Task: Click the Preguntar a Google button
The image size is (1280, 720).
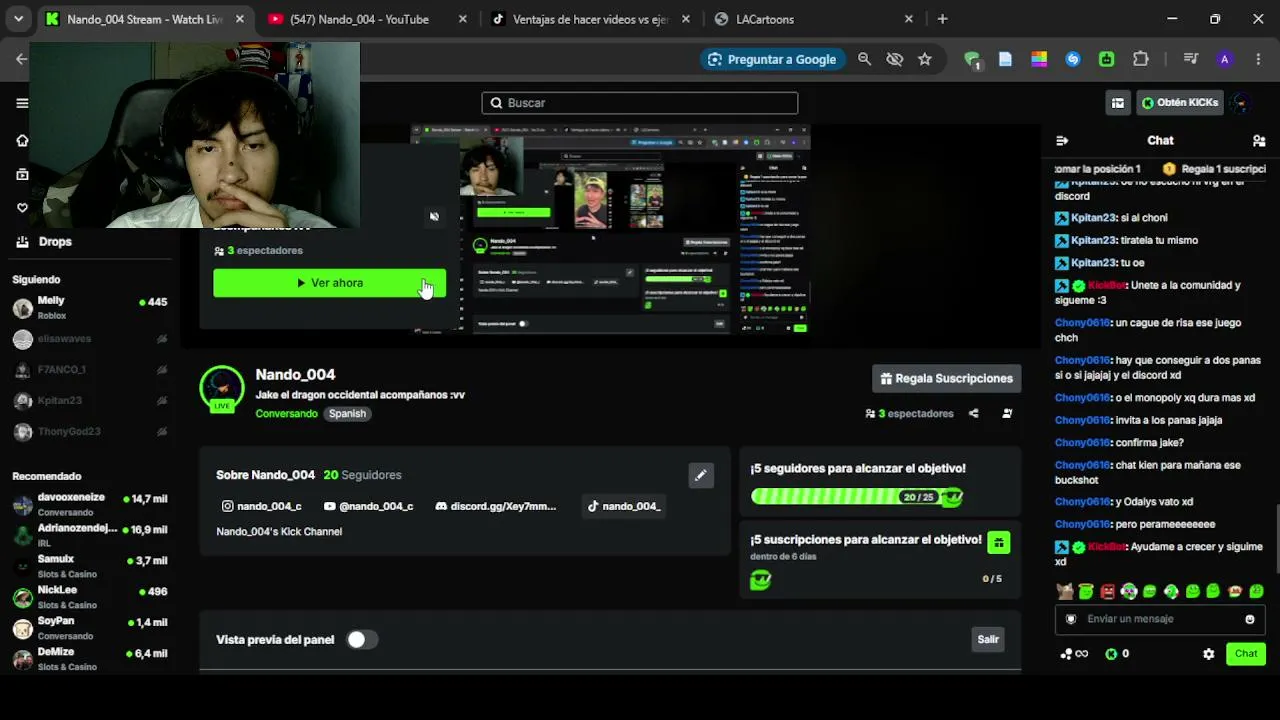Action: 772,59
